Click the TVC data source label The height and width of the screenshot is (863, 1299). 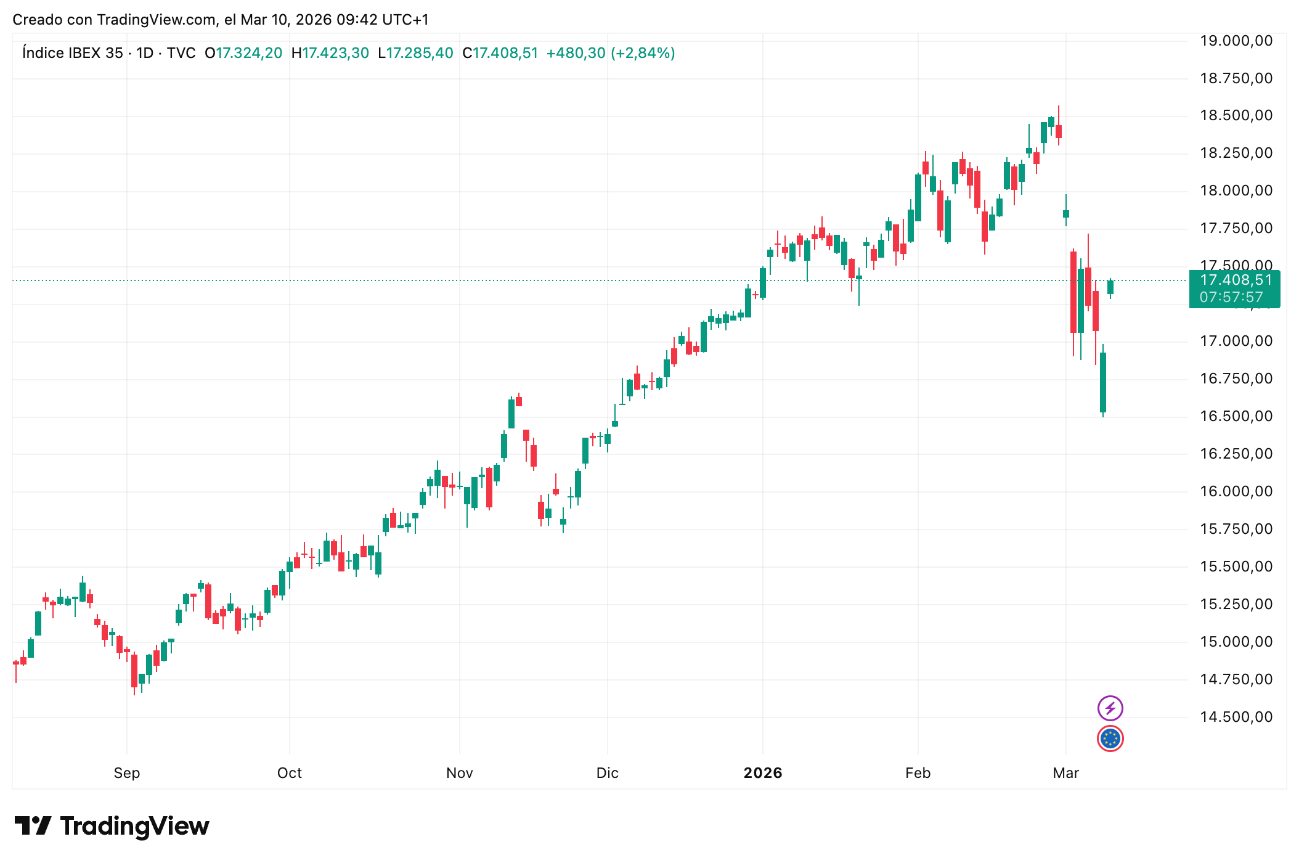coord(180,53)
